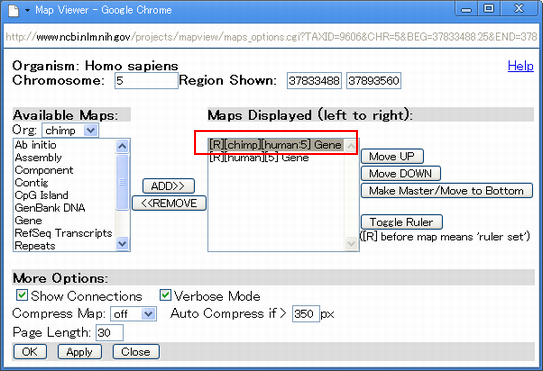Click the Apply button
The image size is (543, 371).
(x=80, y=352)
